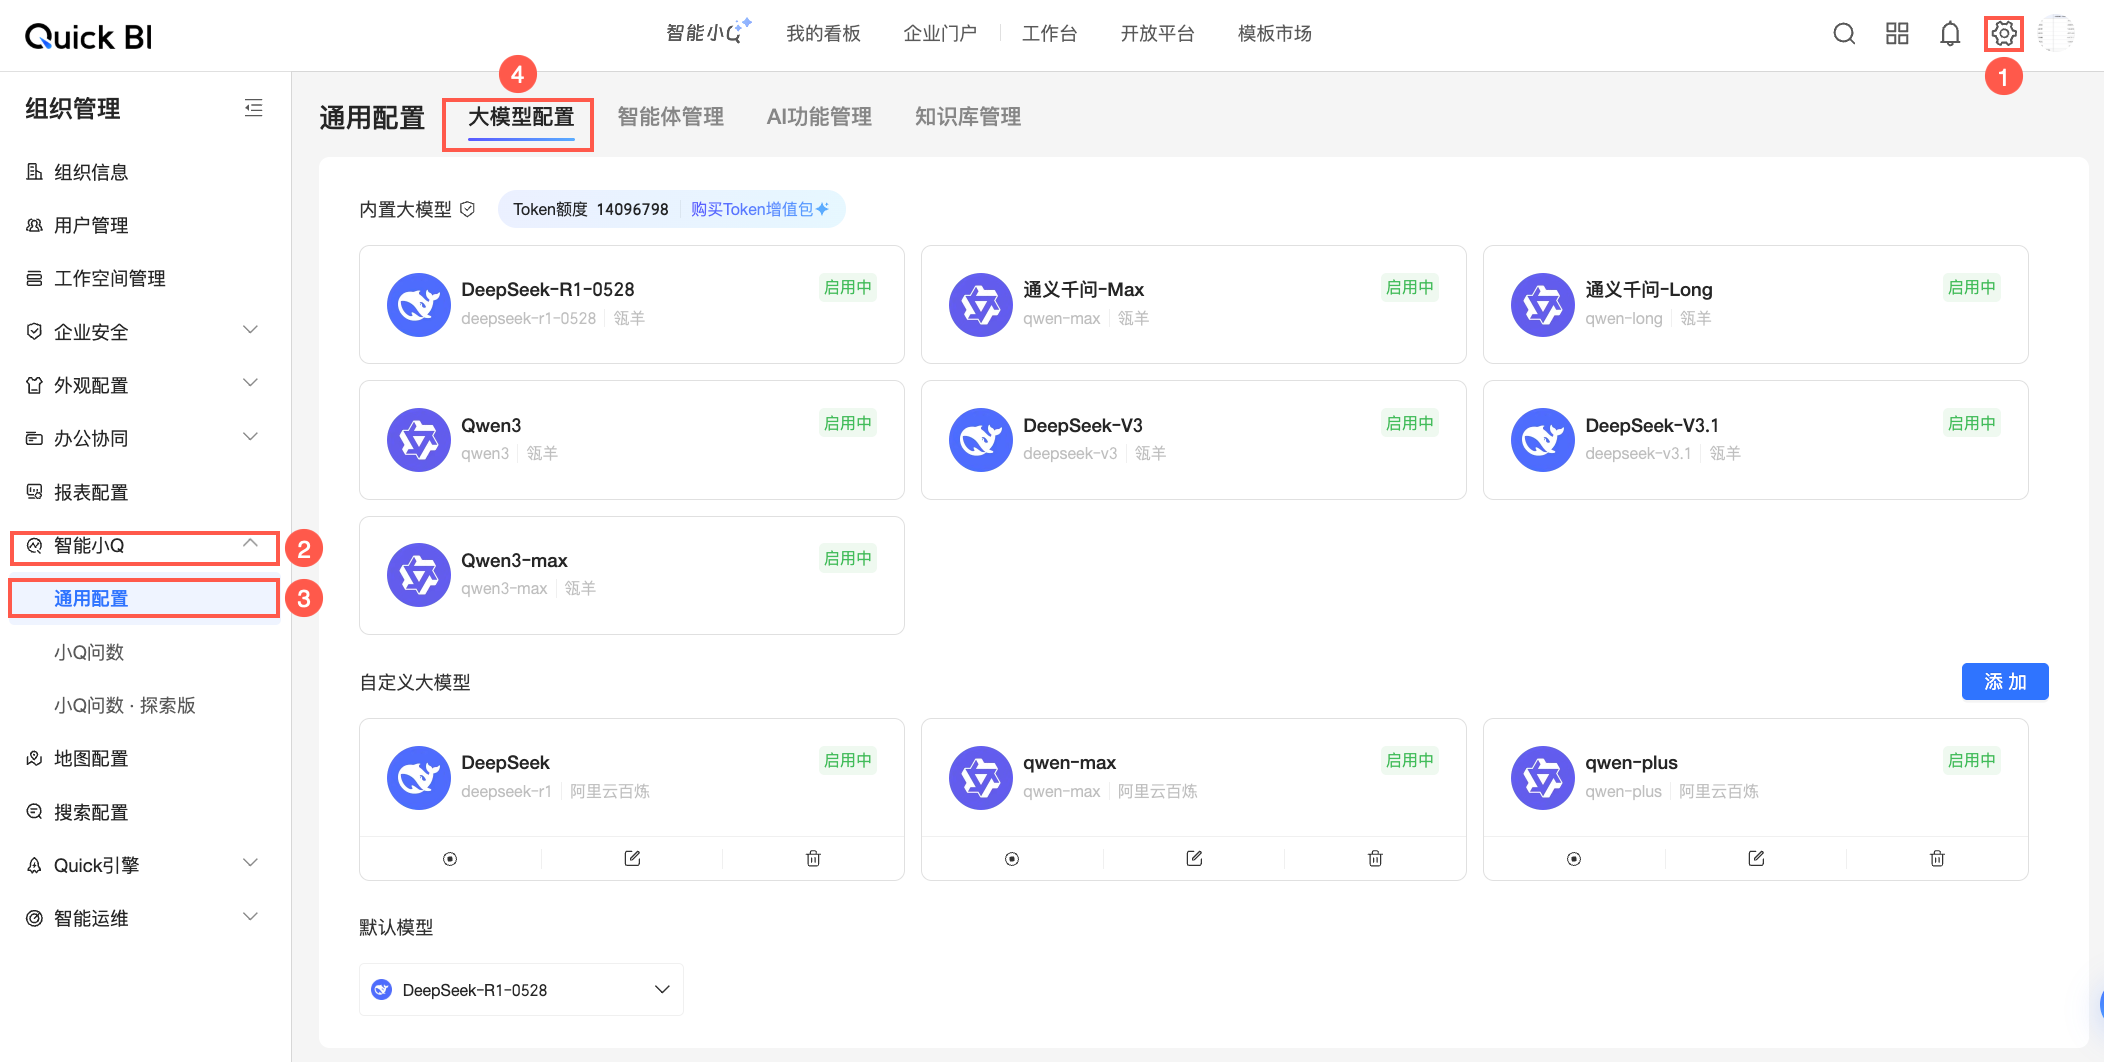This screenshot has height=1062, width=2104.
Task: Click the 通义千问-Max model logo
Action: tap(980, 304)
